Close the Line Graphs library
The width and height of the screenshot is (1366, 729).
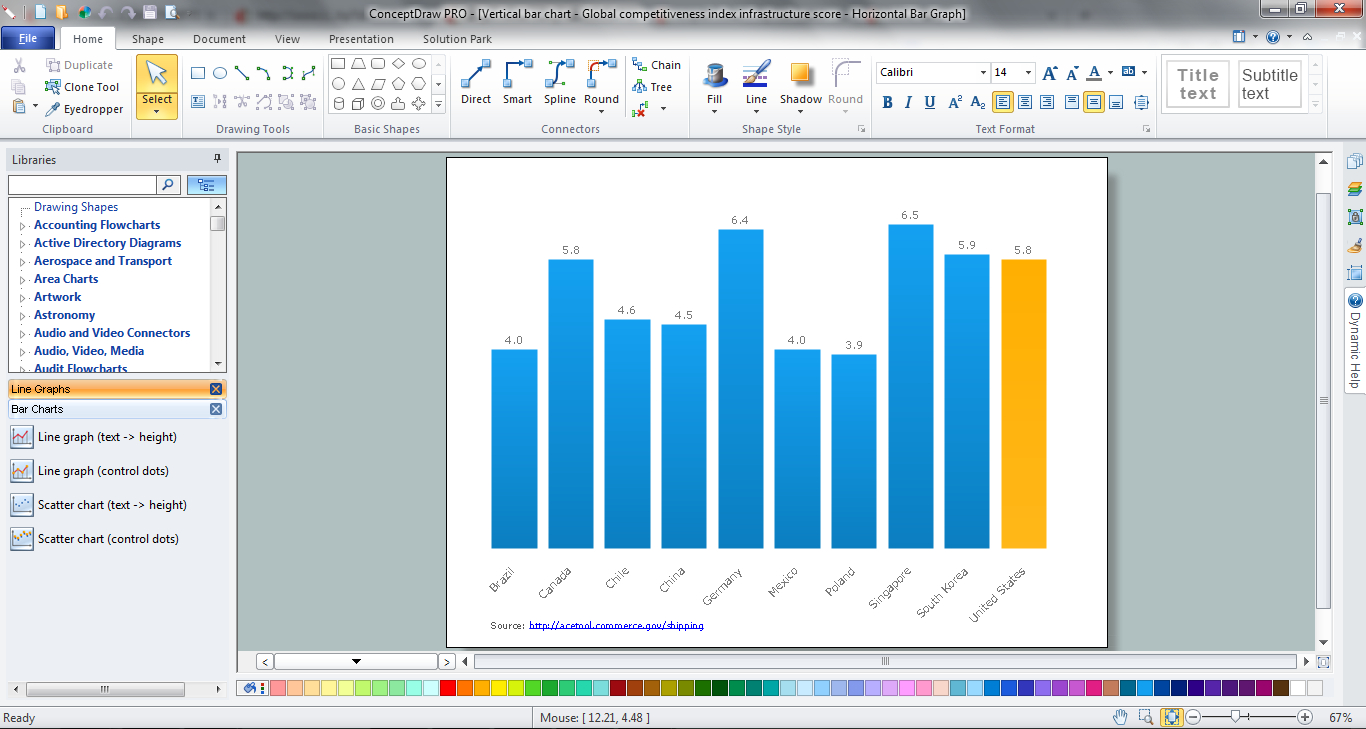coord(216,389)
